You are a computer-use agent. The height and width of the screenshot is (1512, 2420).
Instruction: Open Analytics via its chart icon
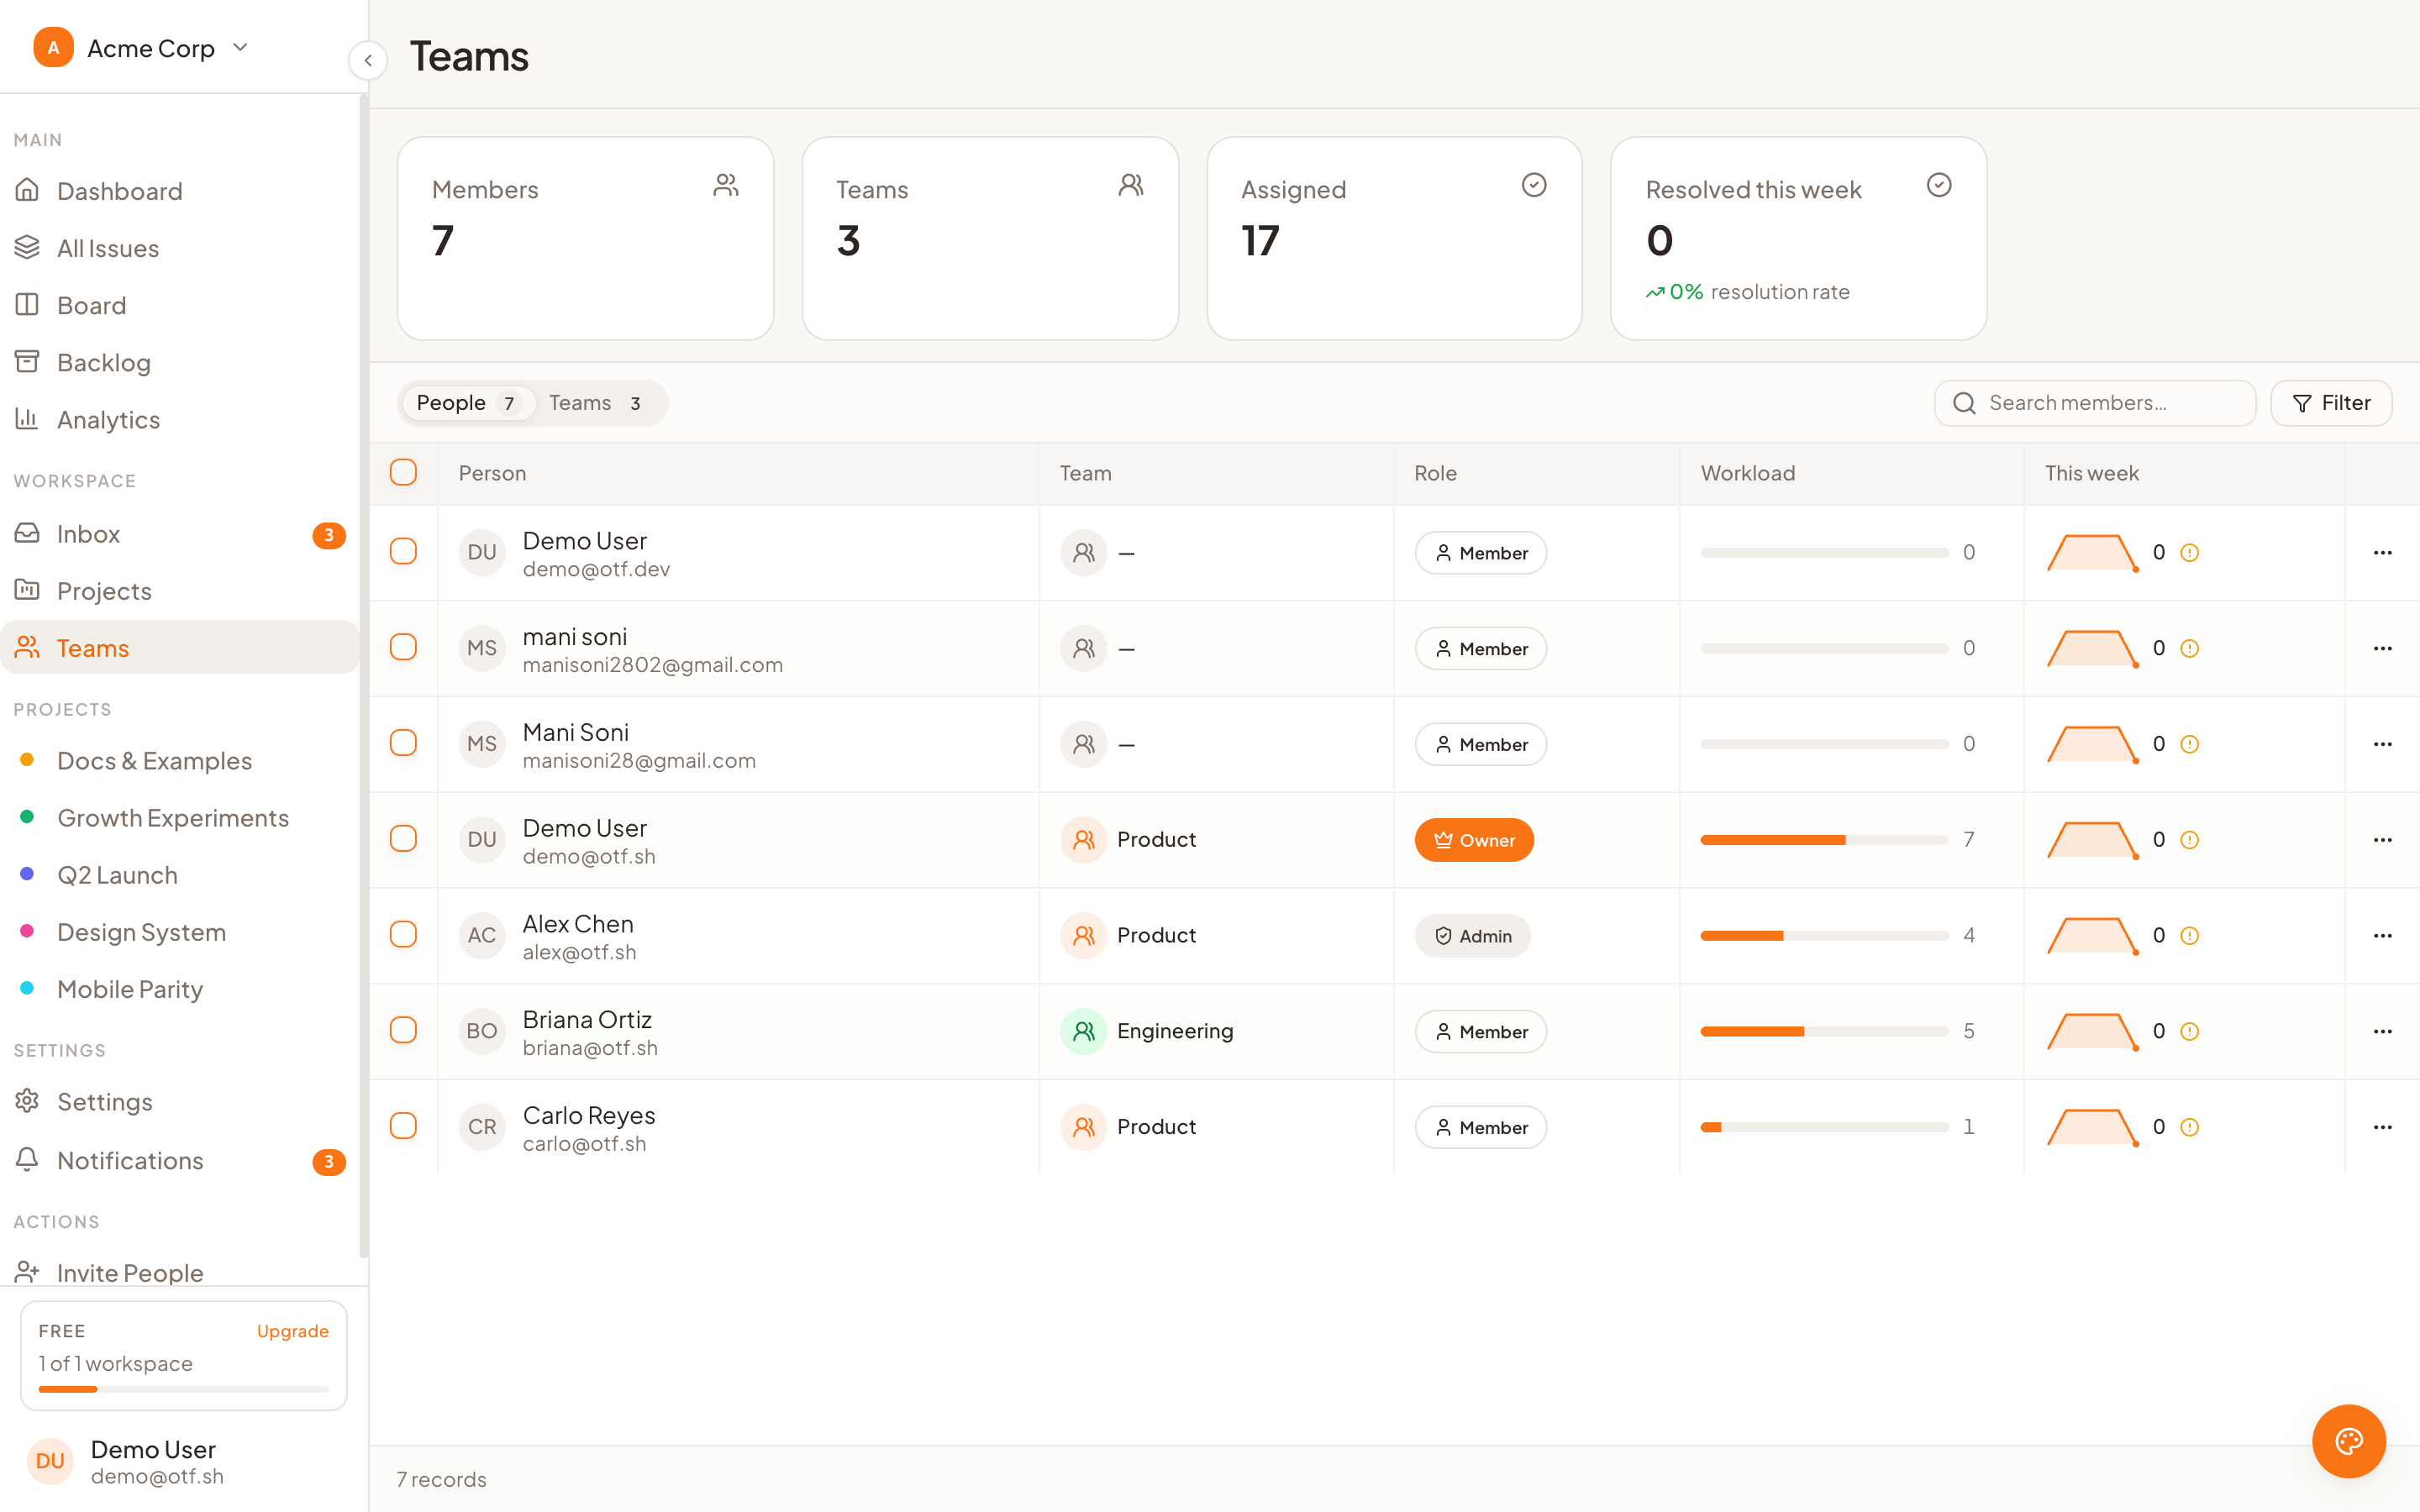pyautogui.click(x=27, y=419)
